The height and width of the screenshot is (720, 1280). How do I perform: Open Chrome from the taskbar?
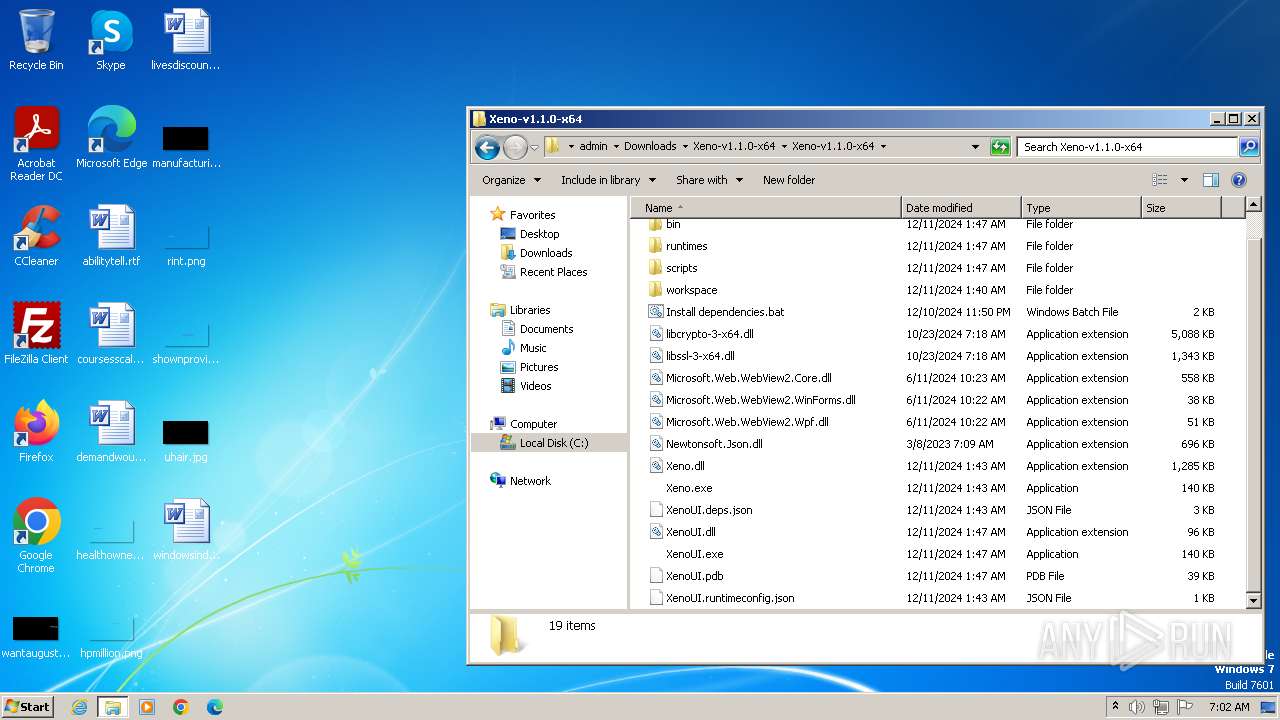pos(181,707)
